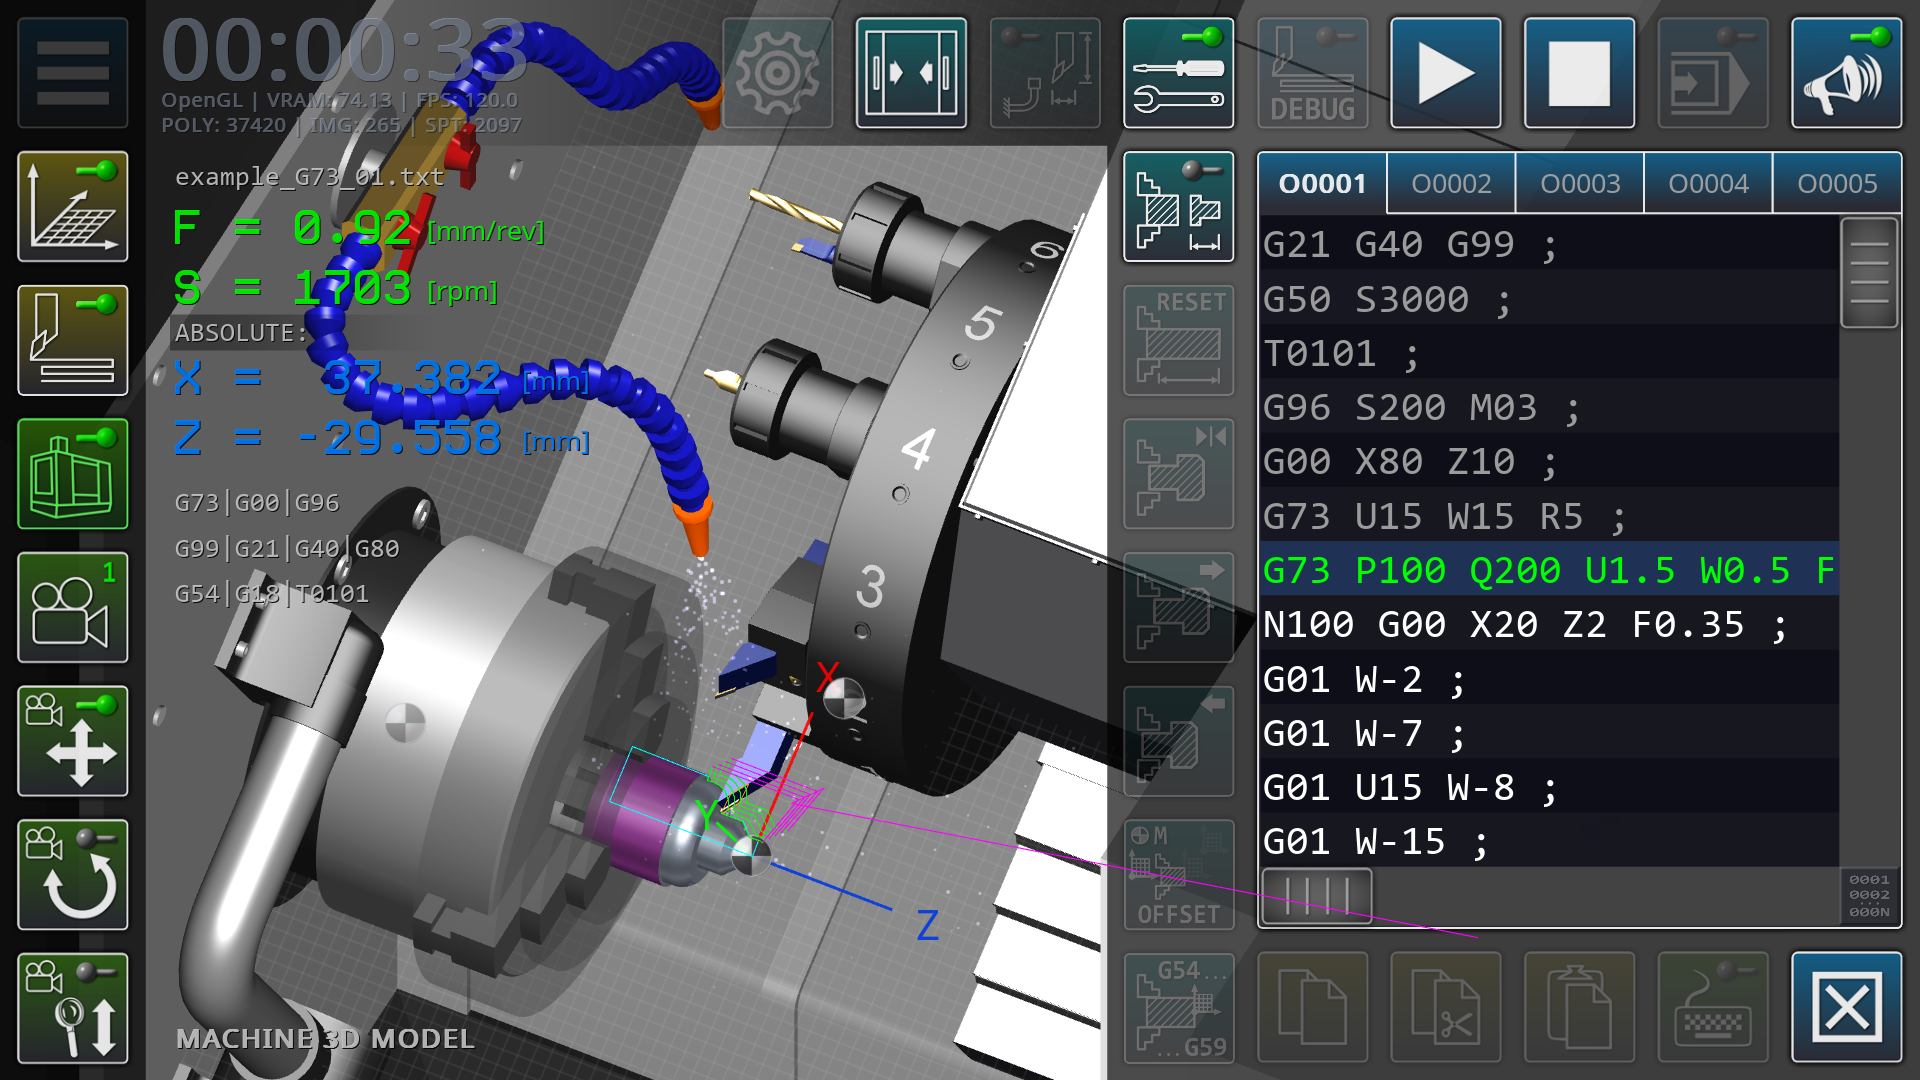Image resolution: width=1920 pixels, height=1080 pixels.
Task: Toggle the sound megaphone button
Action: pyautogui.click(x=1846, y=73)
